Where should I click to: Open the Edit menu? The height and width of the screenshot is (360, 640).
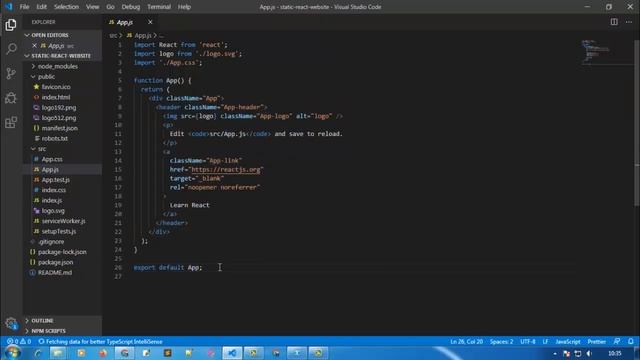pyautogui.click(x=42, y=7)
